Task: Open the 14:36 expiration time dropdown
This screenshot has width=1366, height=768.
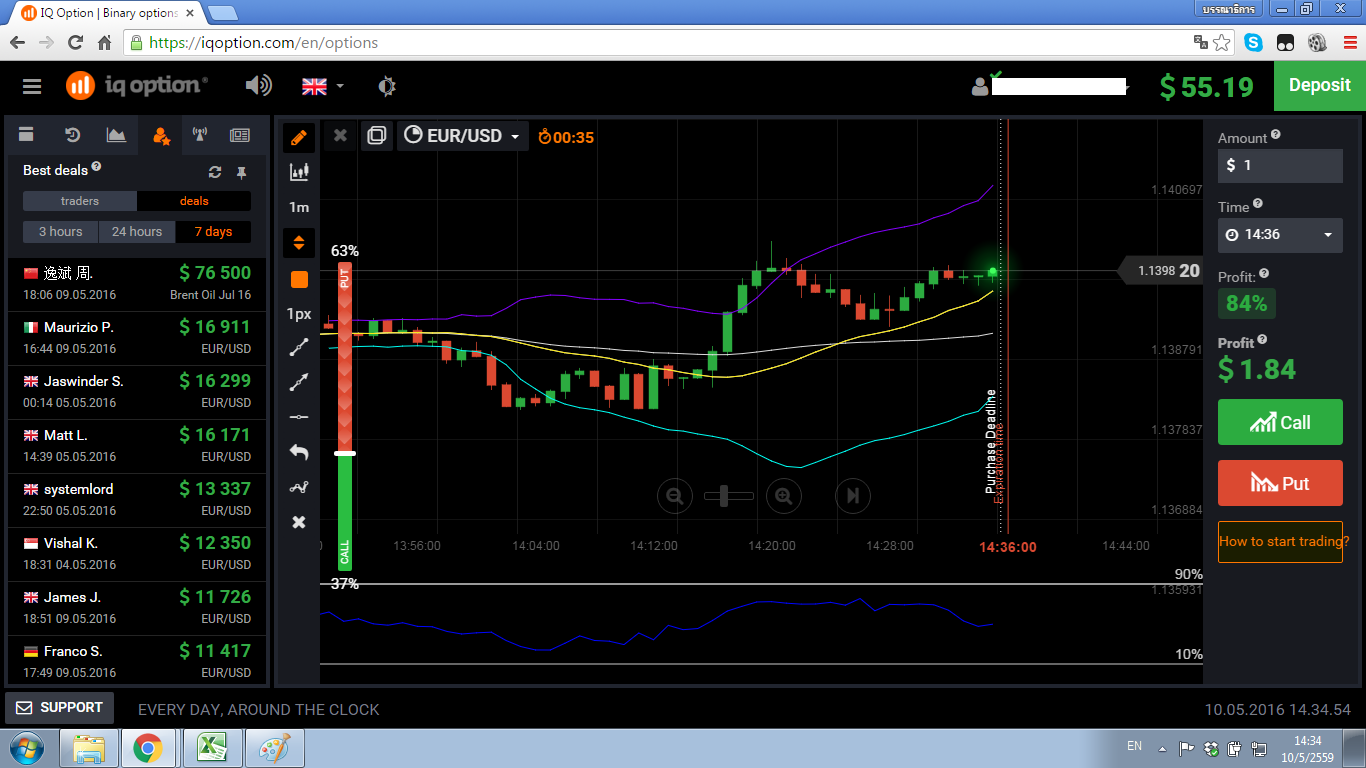Action: pyautogui.click(x=1280, y=235)
